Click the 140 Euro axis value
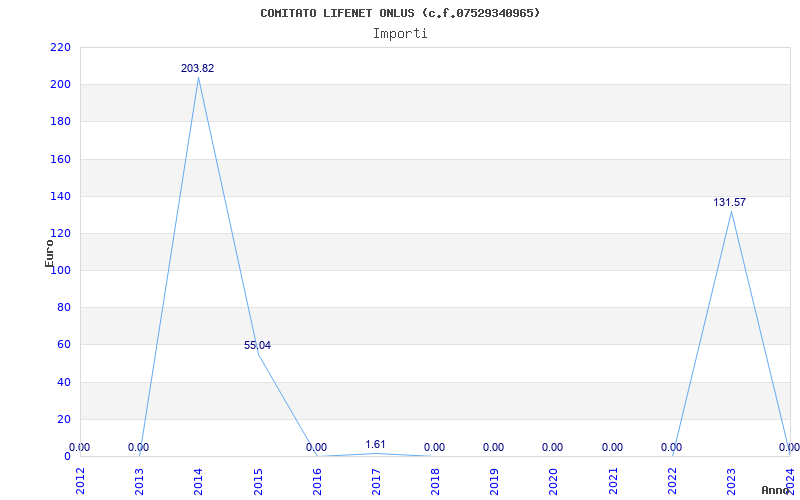800x500 pixels. [x=60, y=196]
